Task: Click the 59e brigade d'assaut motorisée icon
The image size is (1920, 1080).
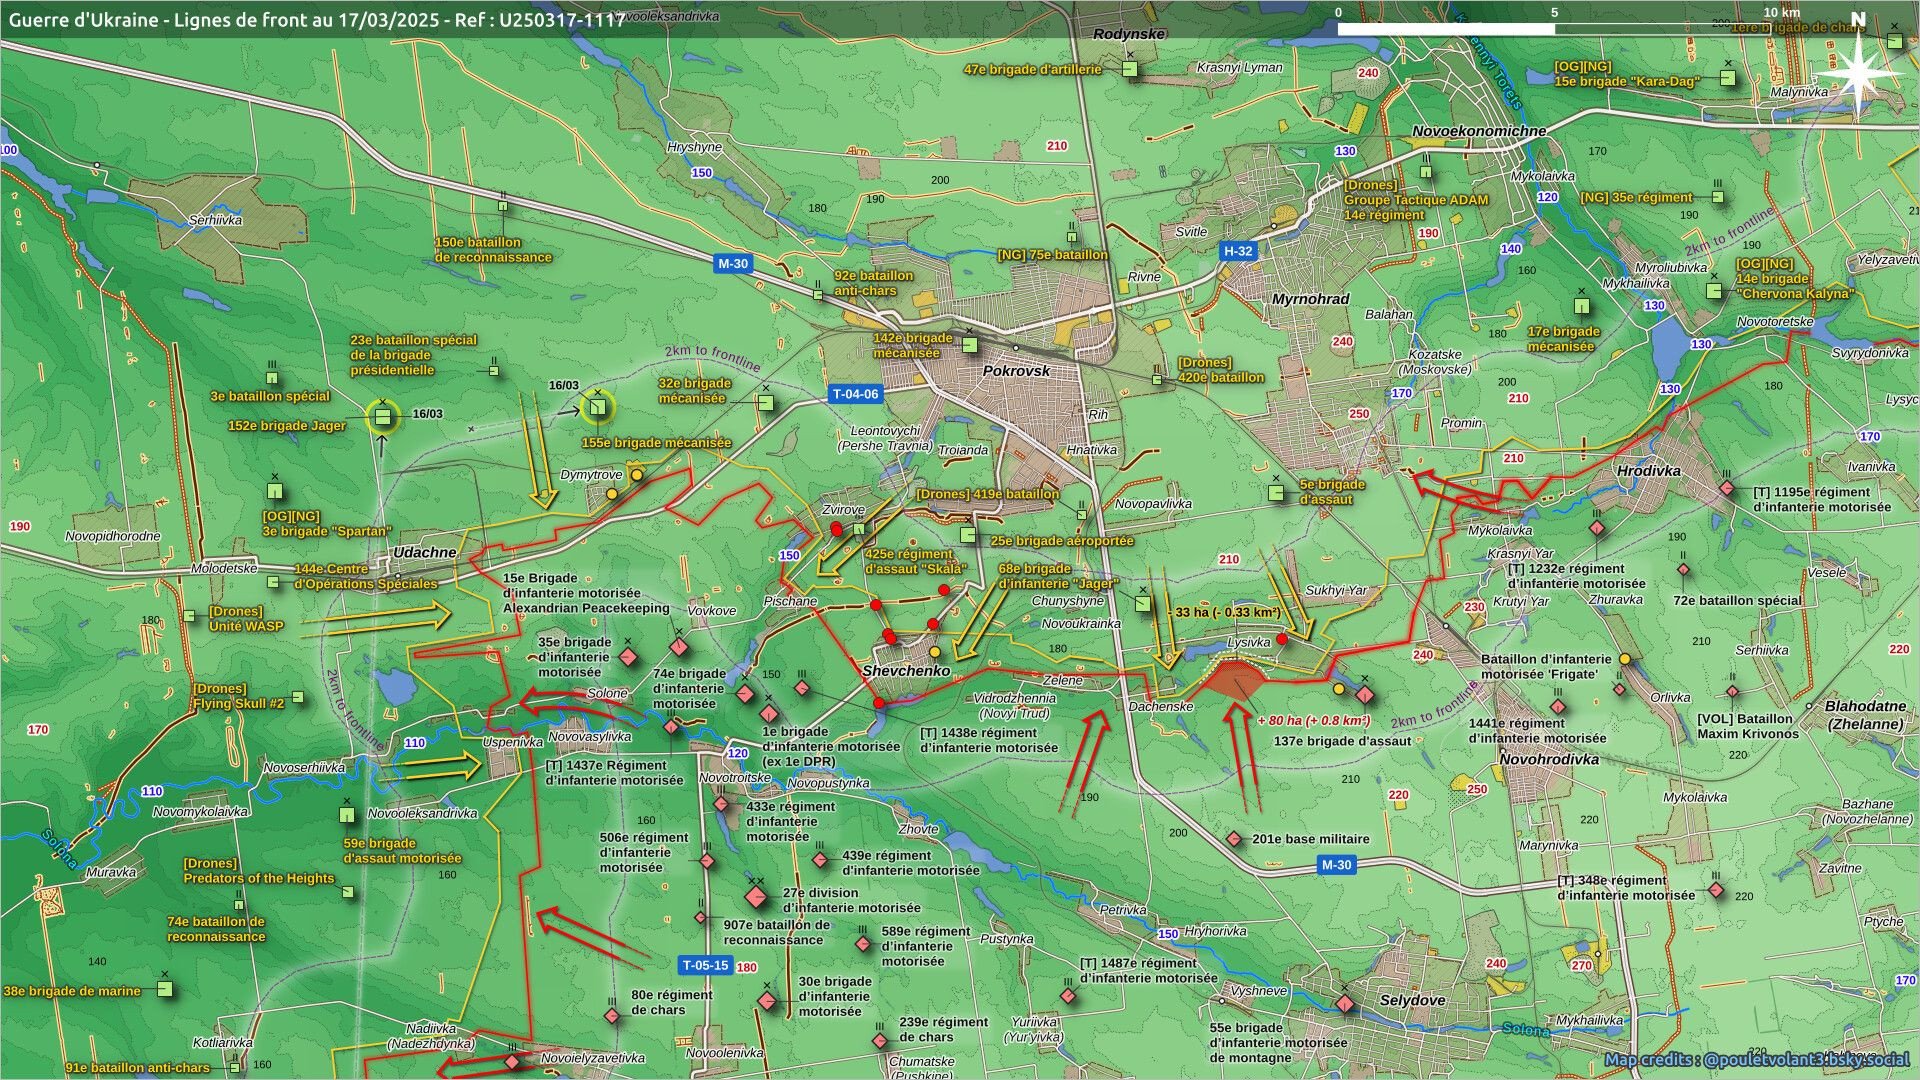Action: point(347,815)
